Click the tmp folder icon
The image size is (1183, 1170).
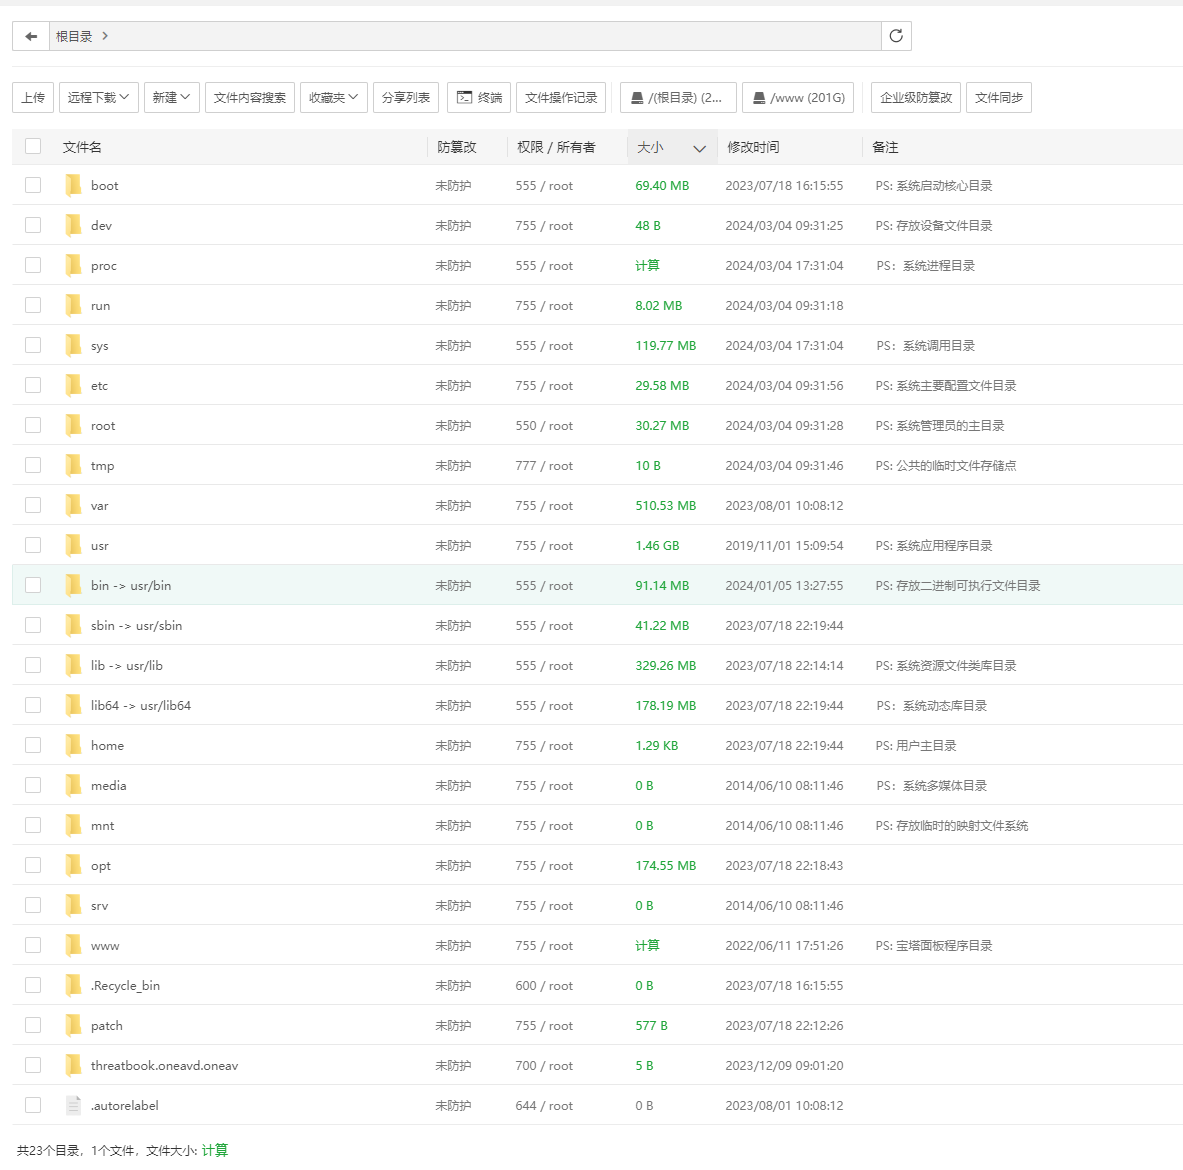pyautogui.click(x=73, y=465)
